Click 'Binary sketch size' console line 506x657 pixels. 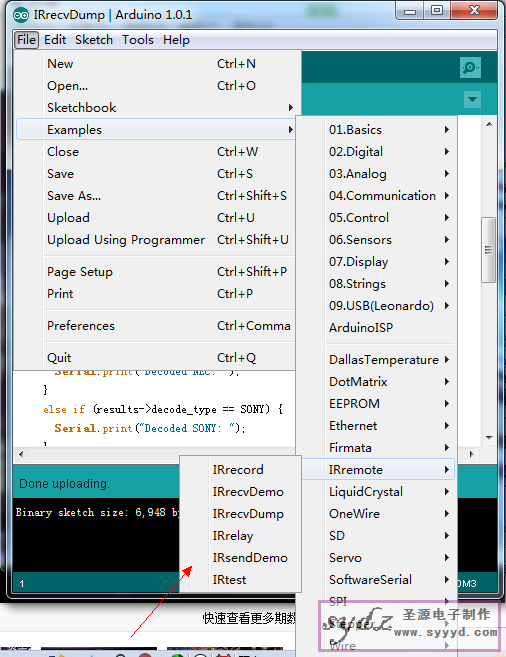97,512
